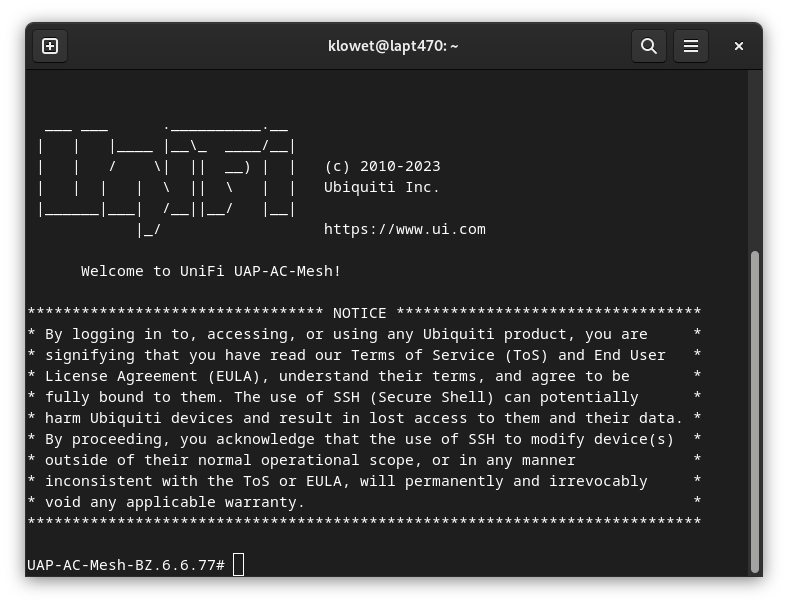Open the hamburger main menu
This screenshot has width=788, height=605.
[x=690, y=46]
